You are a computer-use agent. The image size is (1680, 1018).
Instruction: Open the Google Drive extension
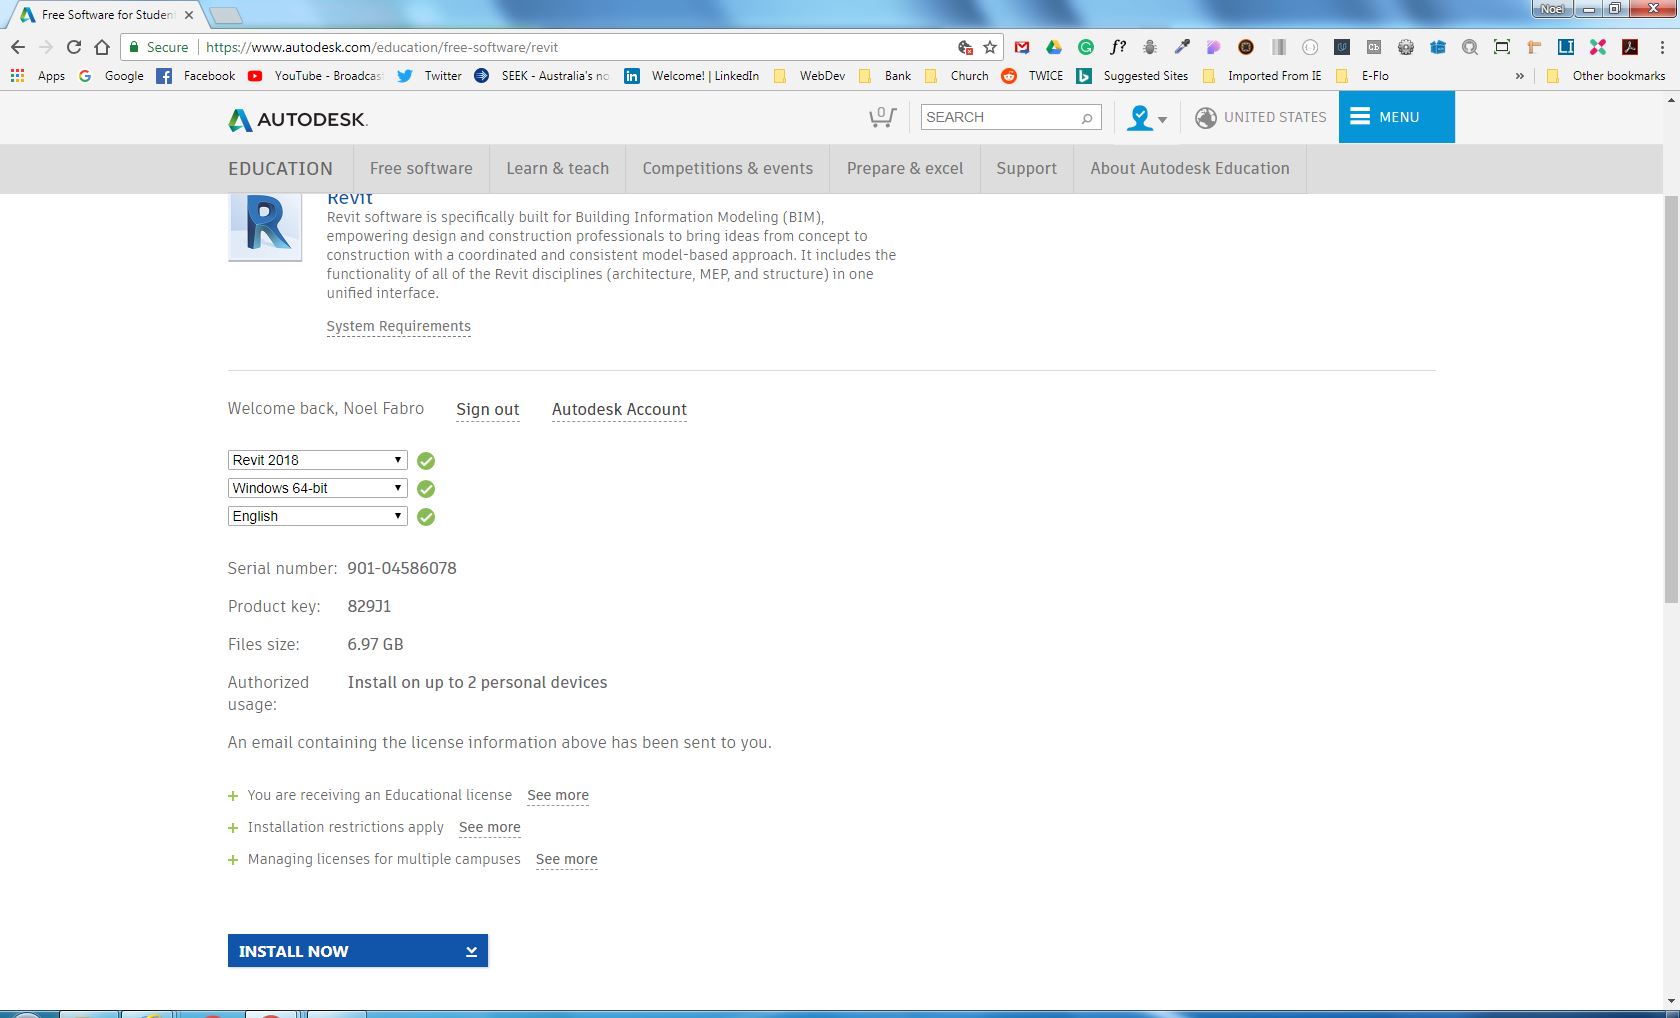[x=1053, y=47]
